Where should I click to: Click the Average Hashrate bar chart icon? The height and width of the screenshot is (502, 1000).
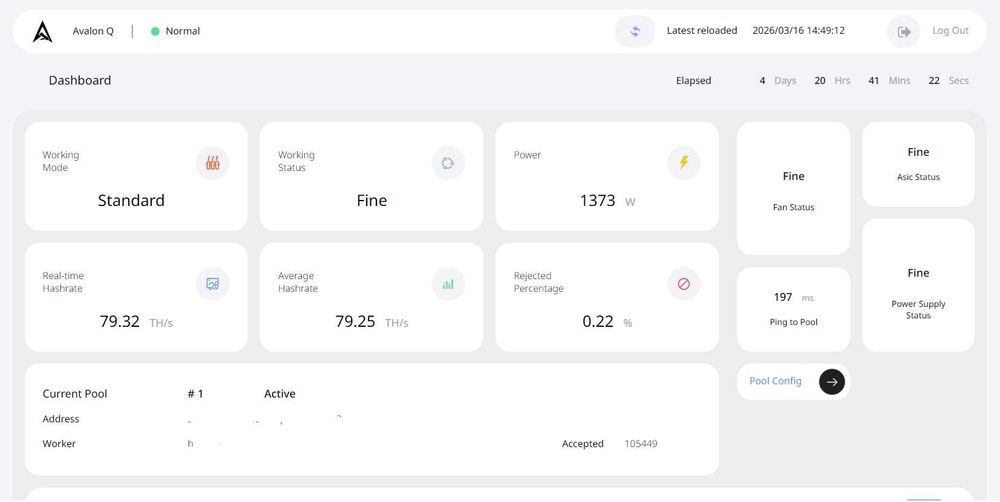pos(448,284)
